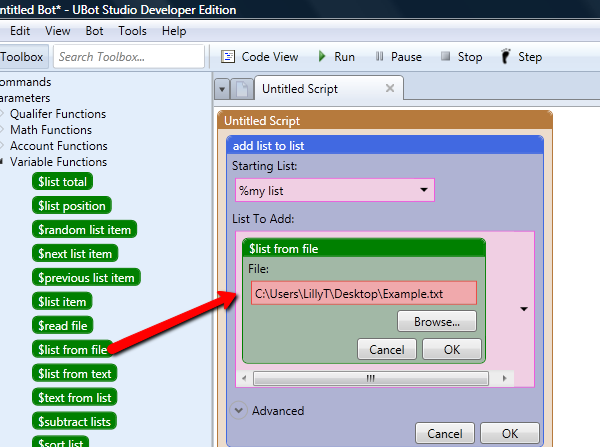This screenshot has height=447, width=600.
Task: Open the script tabs dropdown arrow
Action: 222,89
